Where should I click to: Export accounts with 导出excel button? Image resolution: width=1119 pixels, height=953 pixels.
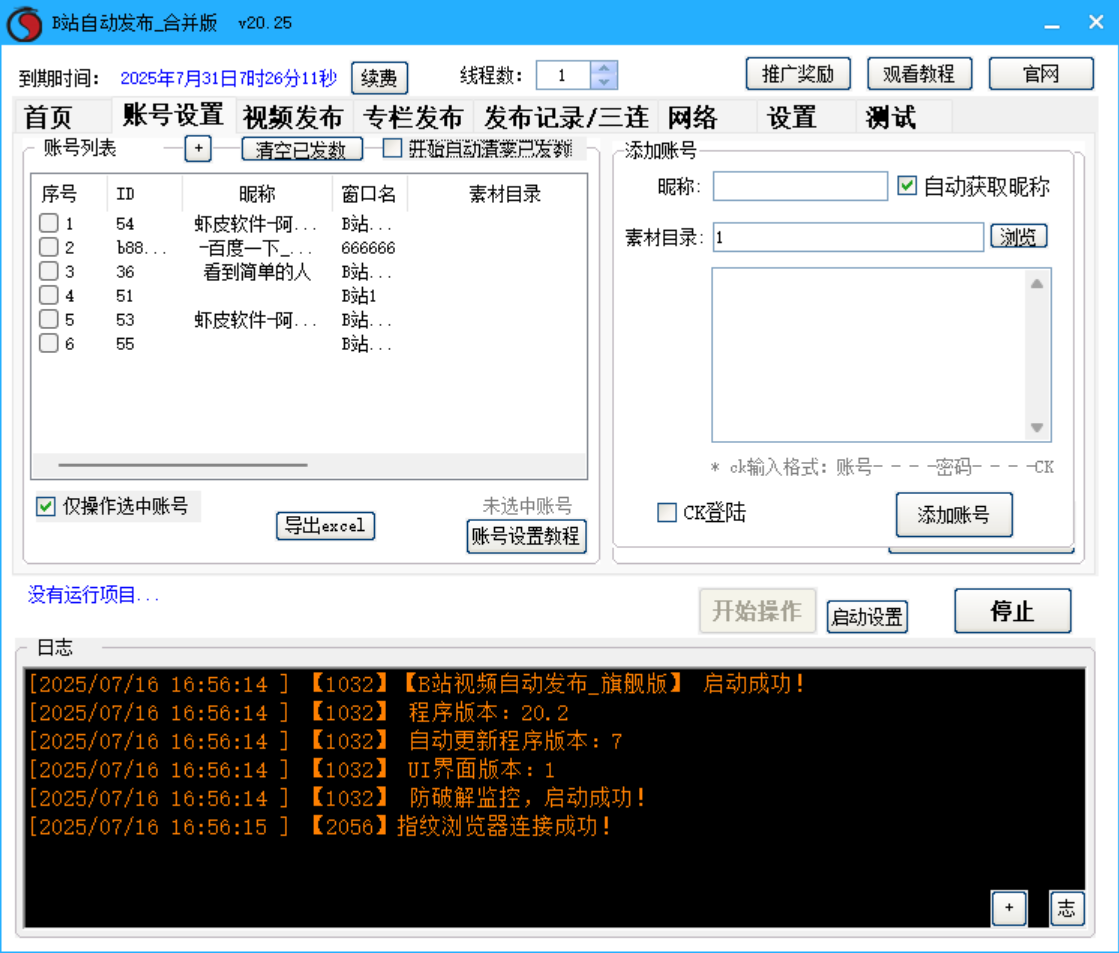coord(325,526)
